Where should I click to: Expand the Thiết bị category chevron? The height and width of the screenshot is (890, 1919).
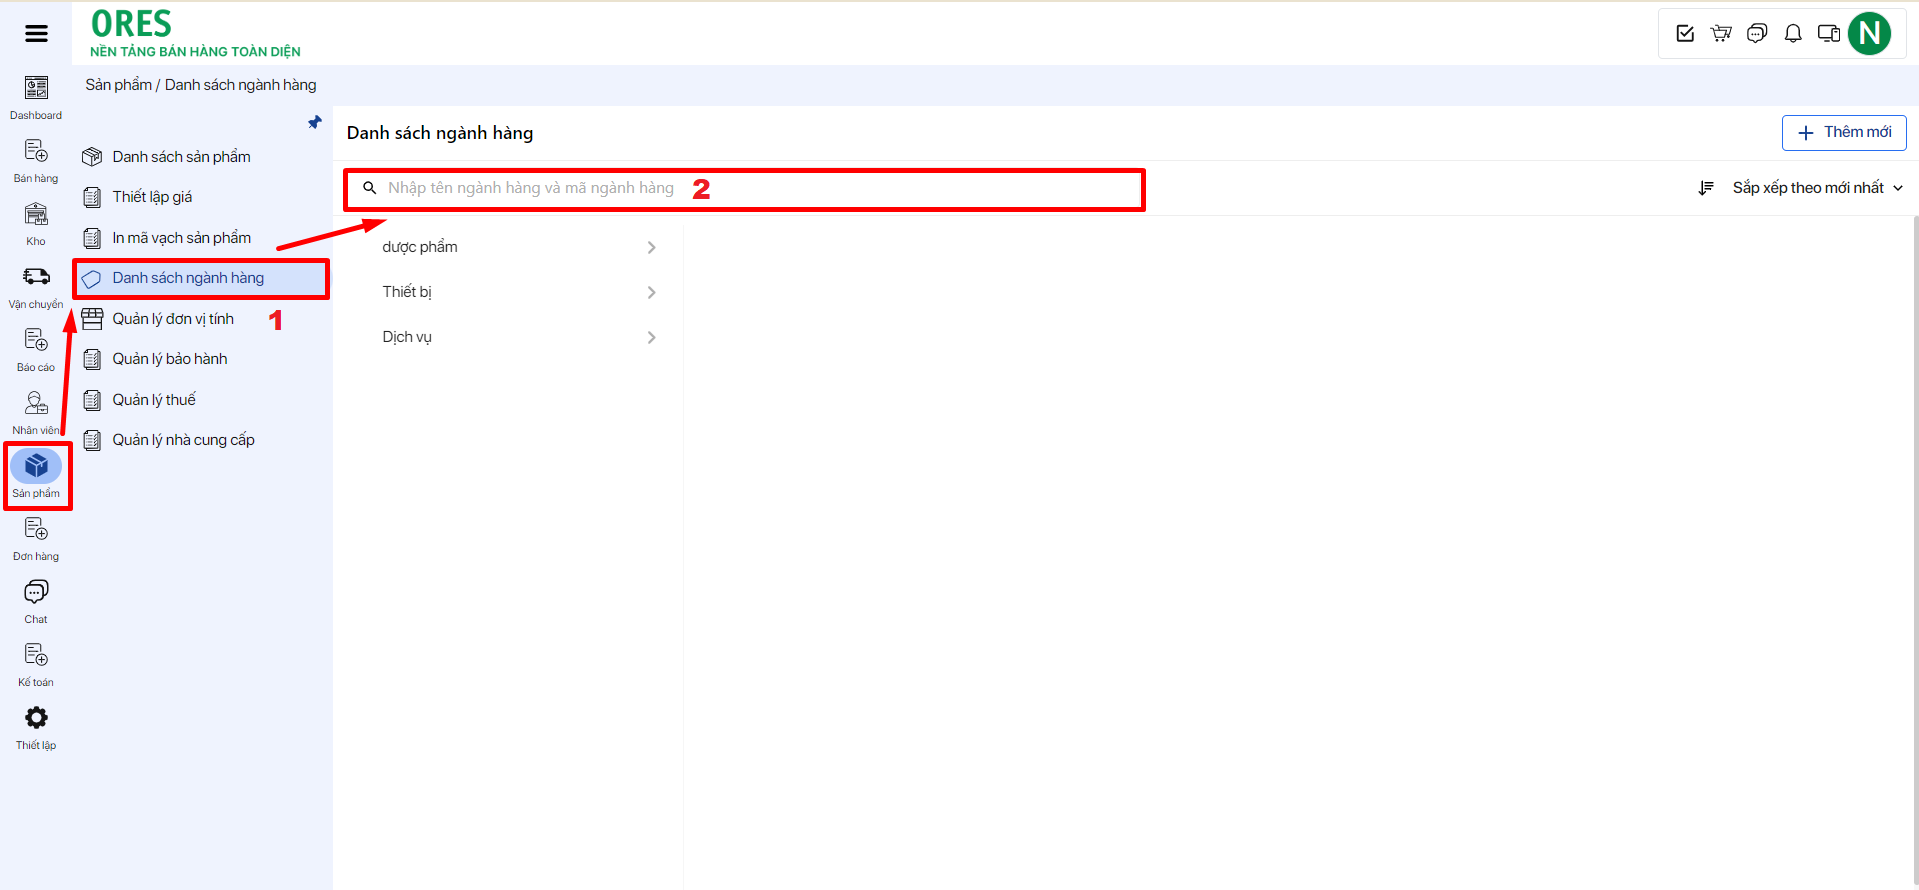point(651,292)
